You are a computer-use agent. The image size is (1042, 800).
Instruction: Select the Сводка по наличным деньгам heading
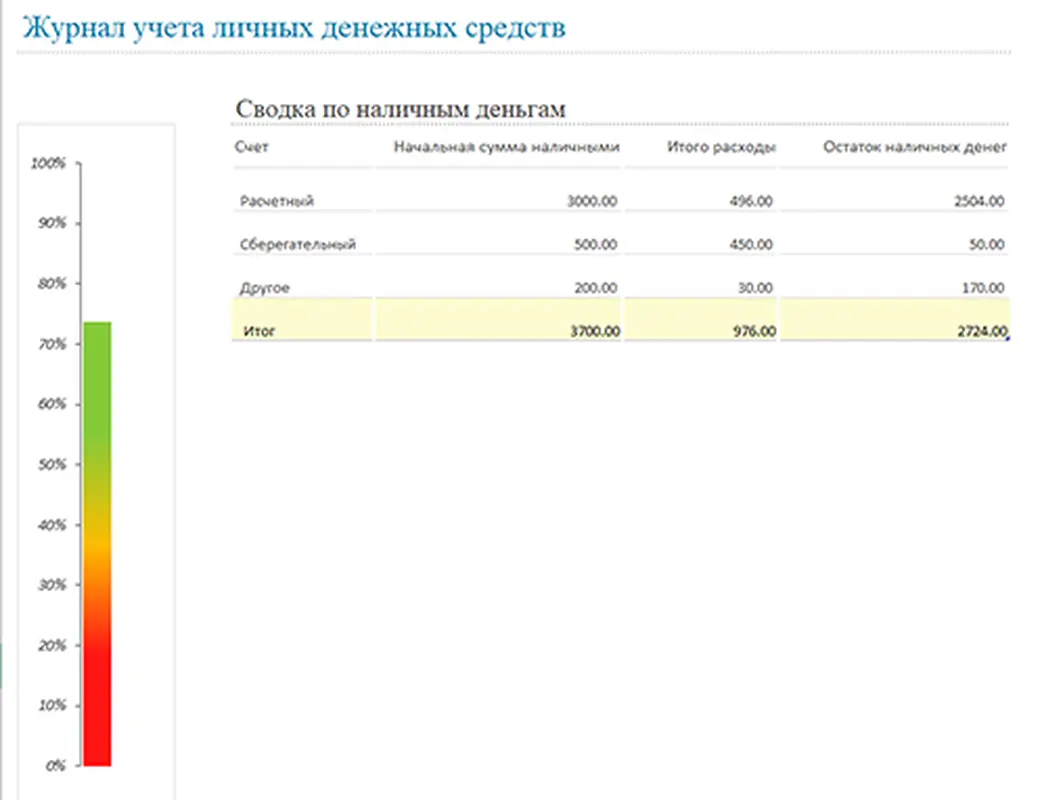pyautogui.click(x=400, y=109)
